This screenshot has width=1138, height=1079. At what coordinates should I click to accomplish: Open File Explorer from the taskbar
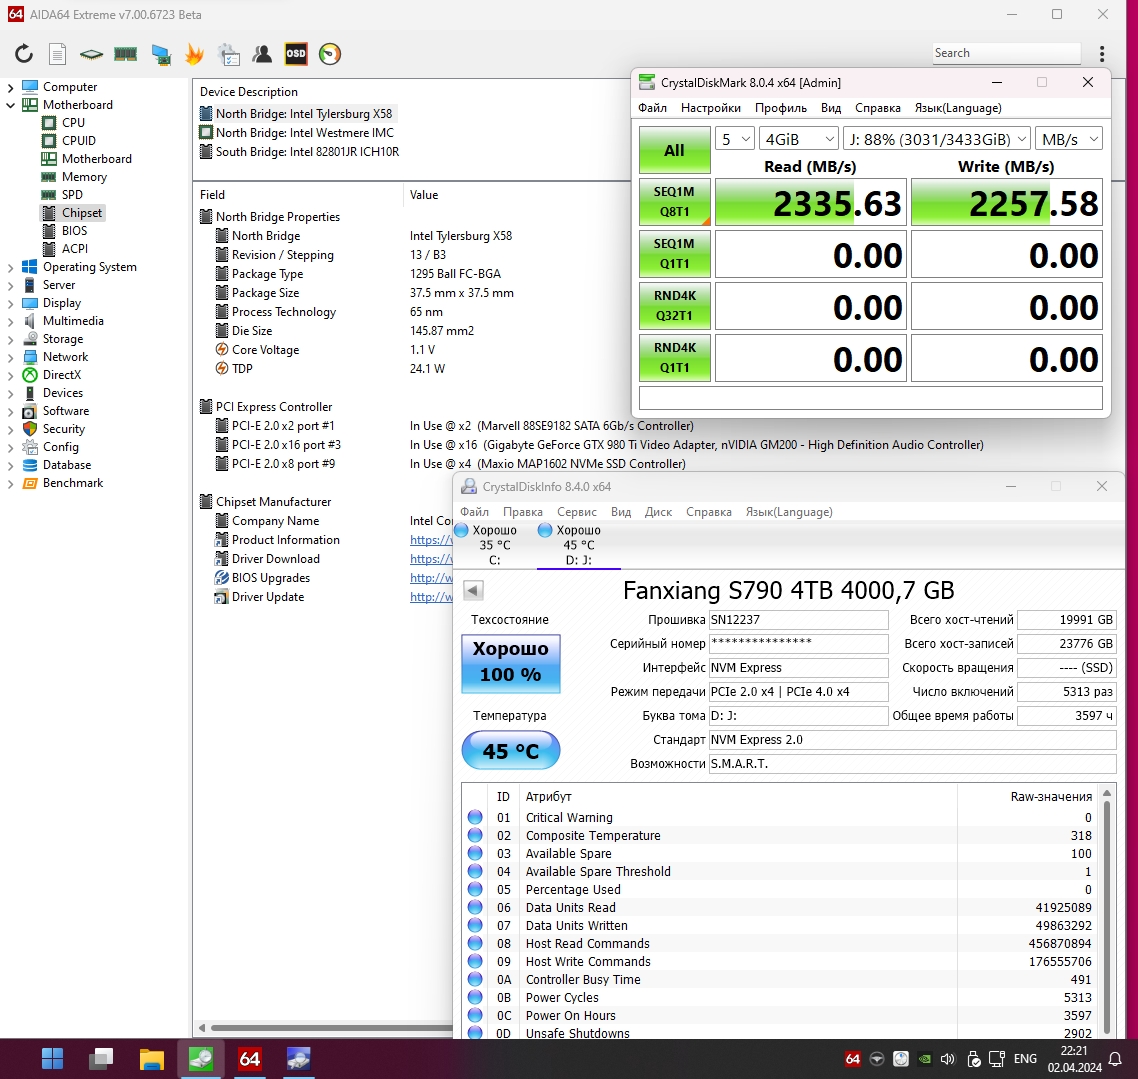click(x=151, y=1058)
